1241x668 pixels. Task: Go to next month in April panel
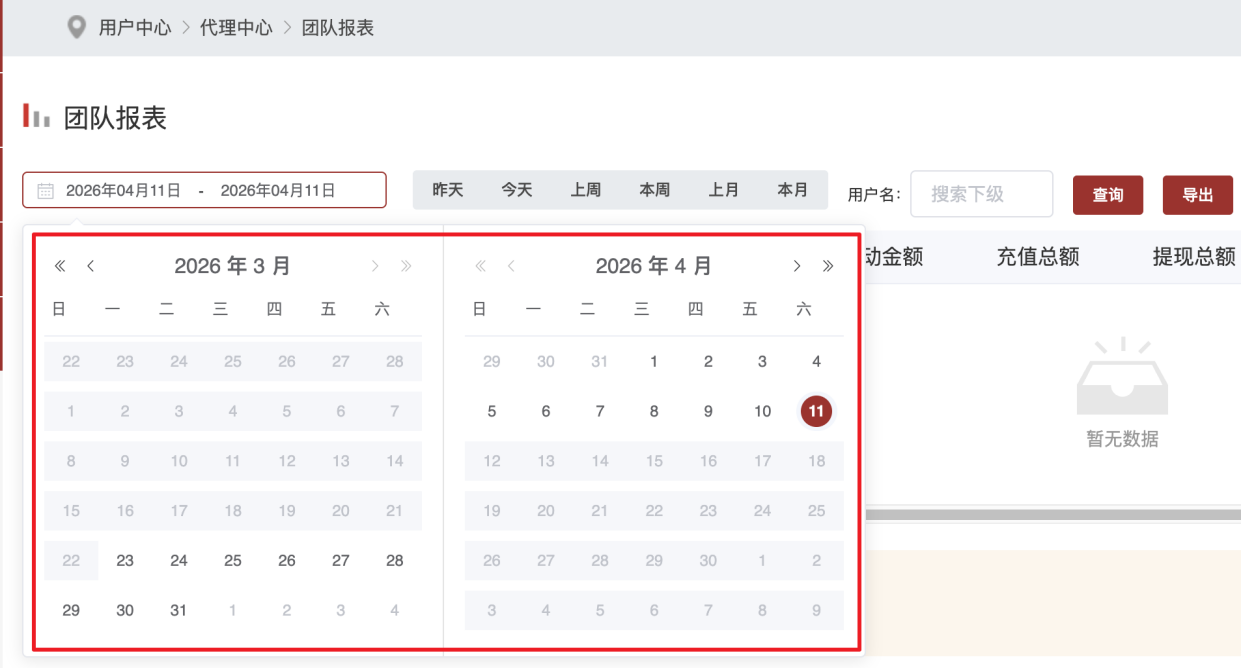(x=797, y=266)
